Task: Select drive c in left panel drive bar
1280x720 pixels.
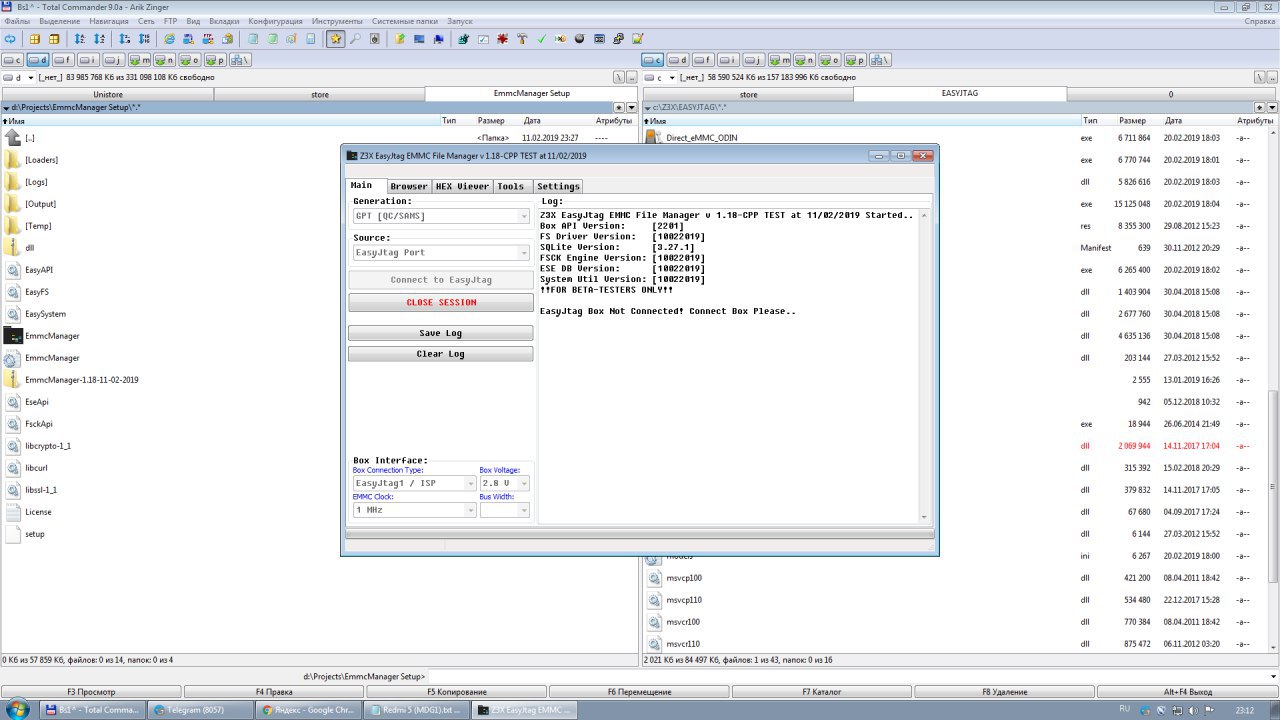Action: pyautogui.click(x=13, y=60)
